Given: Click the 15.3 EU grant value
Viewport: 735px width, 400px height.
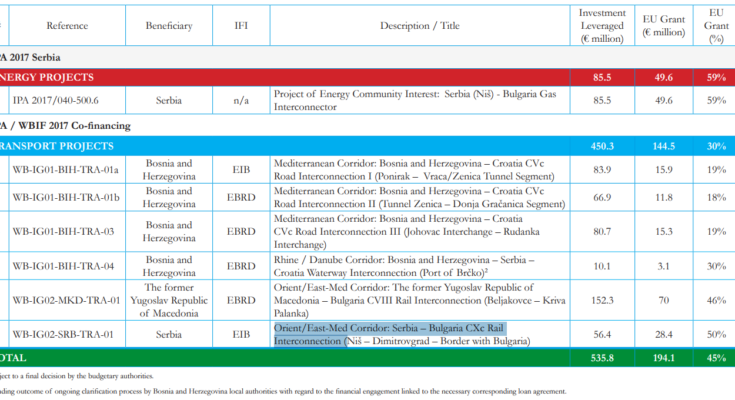Looking at the screenshot, I should coord(664,232).
